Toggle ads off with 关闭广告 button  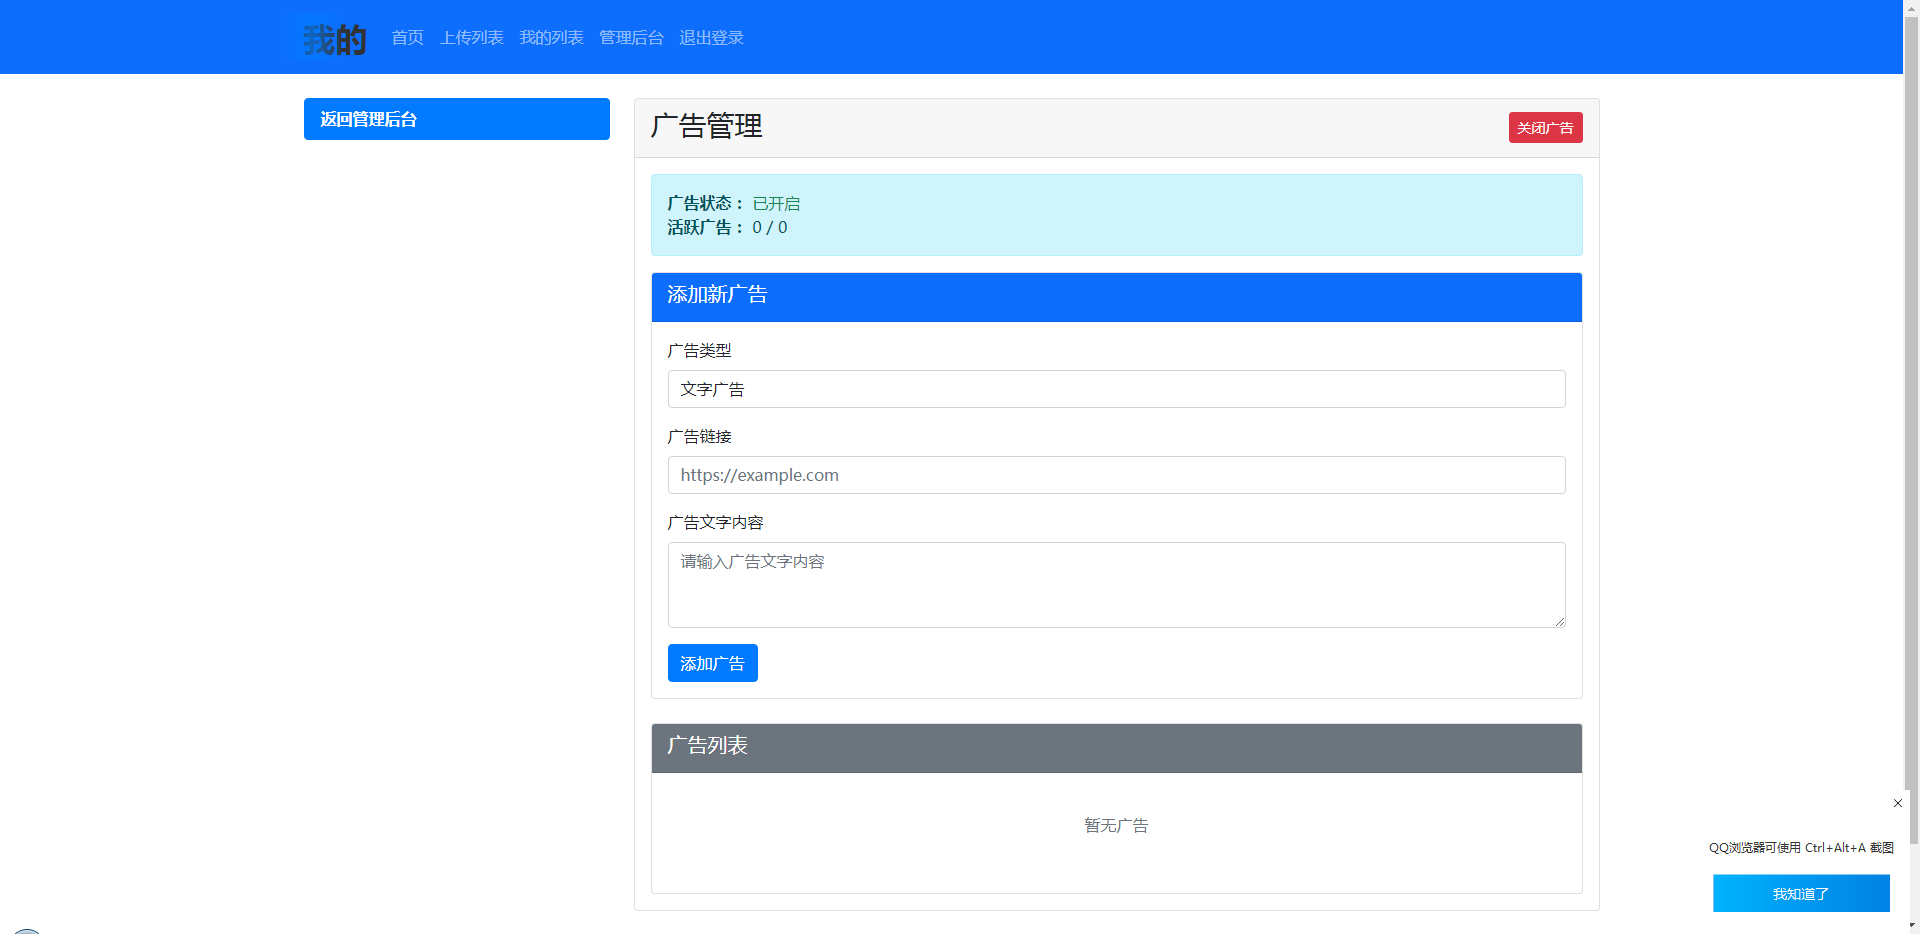click(1545, 128)
